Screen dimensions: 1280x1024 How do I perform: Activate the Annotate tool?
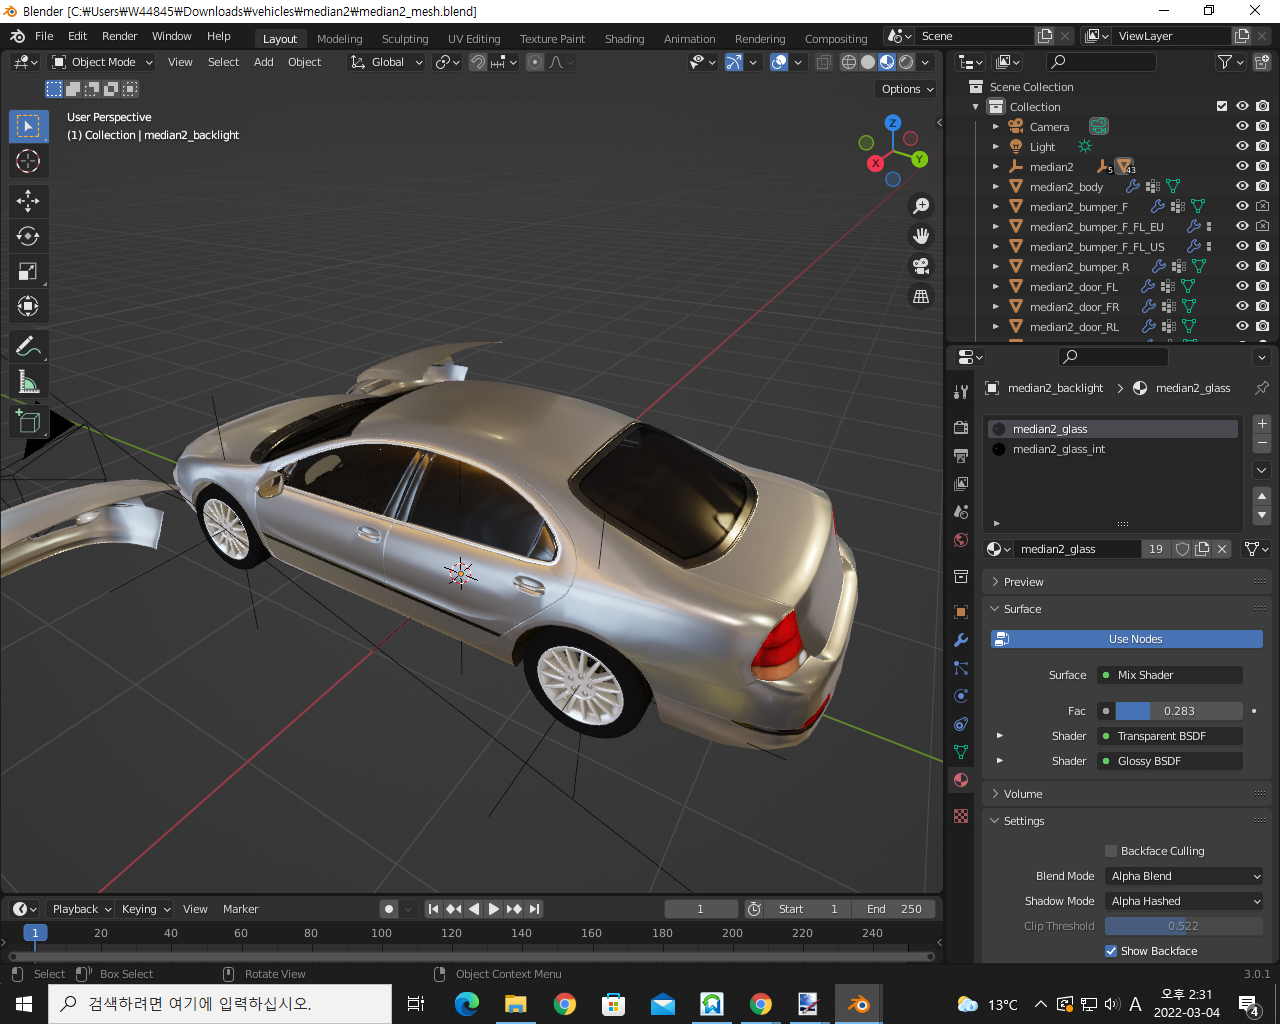tap(28, 347)
